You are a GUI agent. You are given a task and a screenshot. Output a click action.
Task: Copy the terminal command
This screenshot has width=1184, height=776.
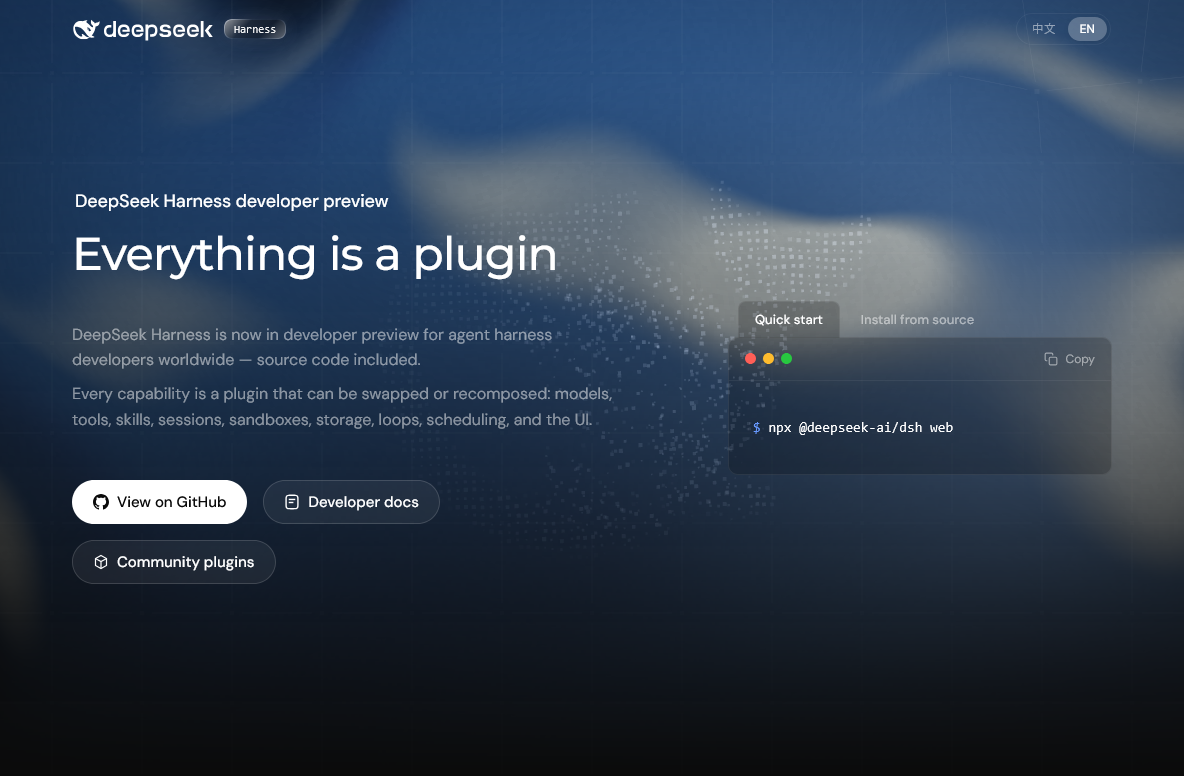[x=1069, y=359]
